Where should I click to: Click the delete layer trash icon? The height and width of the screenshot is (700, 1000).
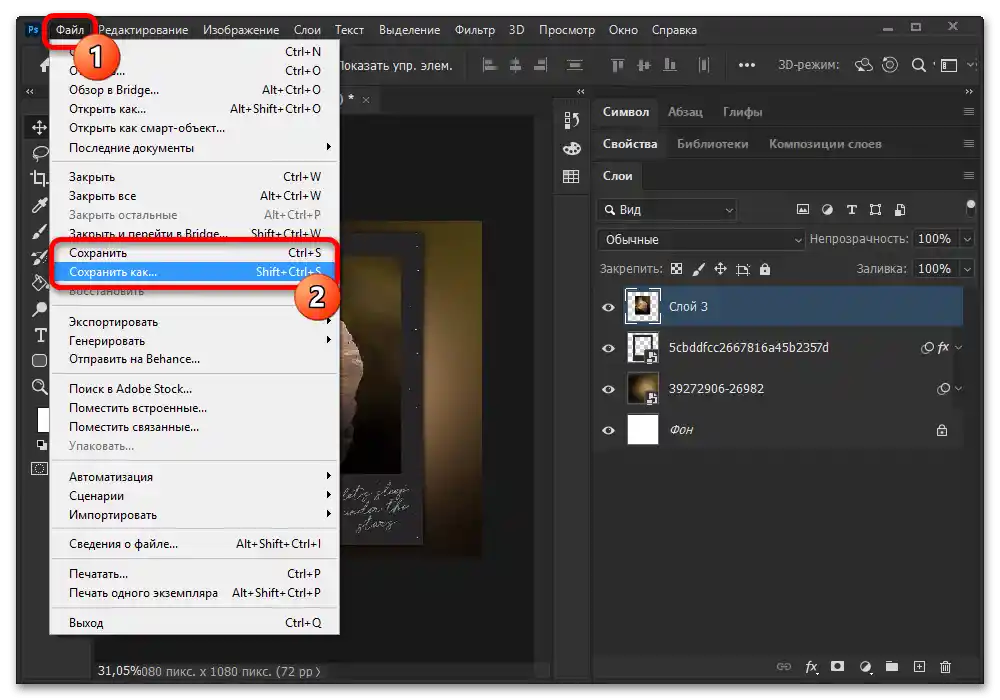[945, 667]
